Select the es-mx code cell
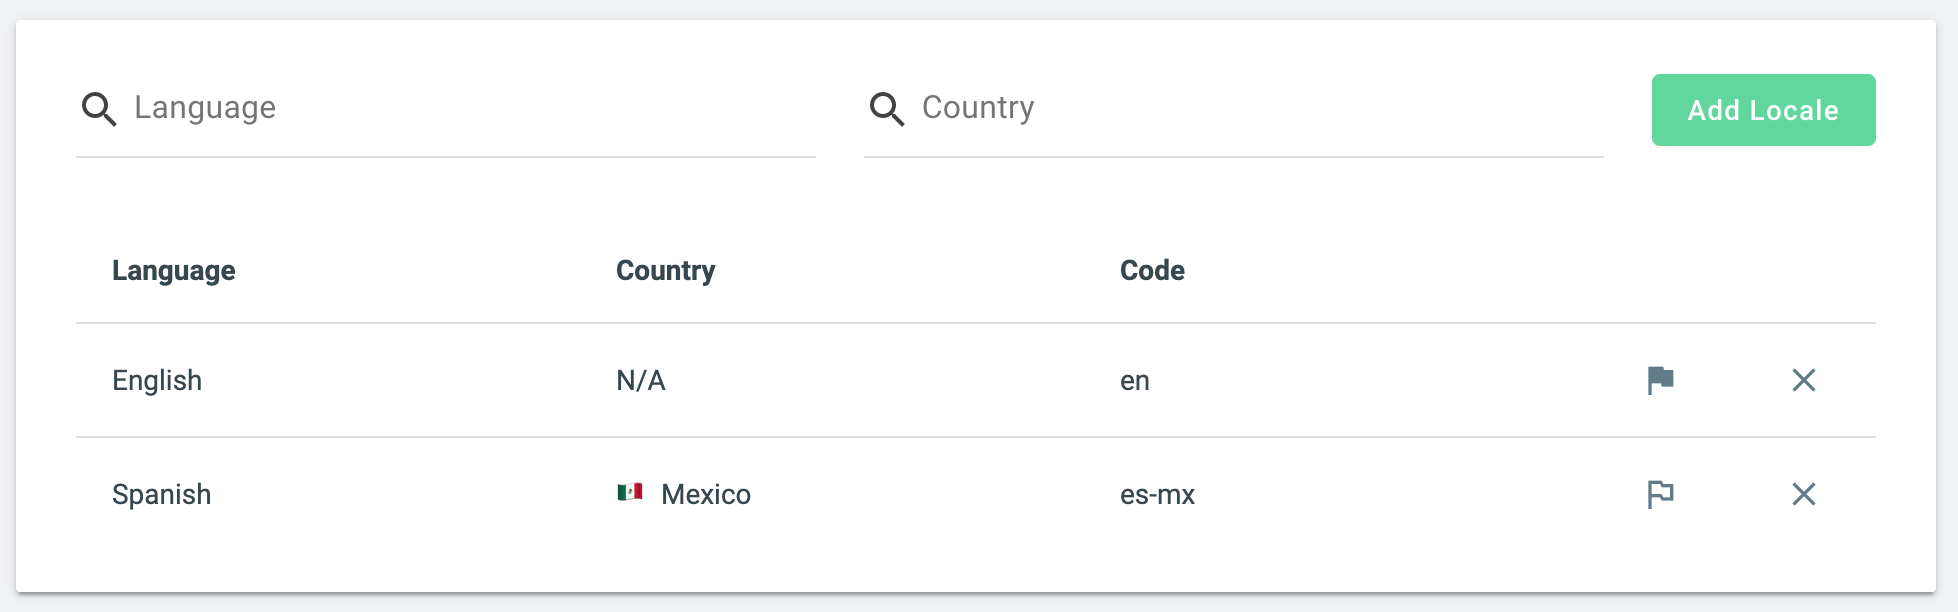Image resolution: width=1958 pixels, height=612 pixels. [x=1158, y=495]
